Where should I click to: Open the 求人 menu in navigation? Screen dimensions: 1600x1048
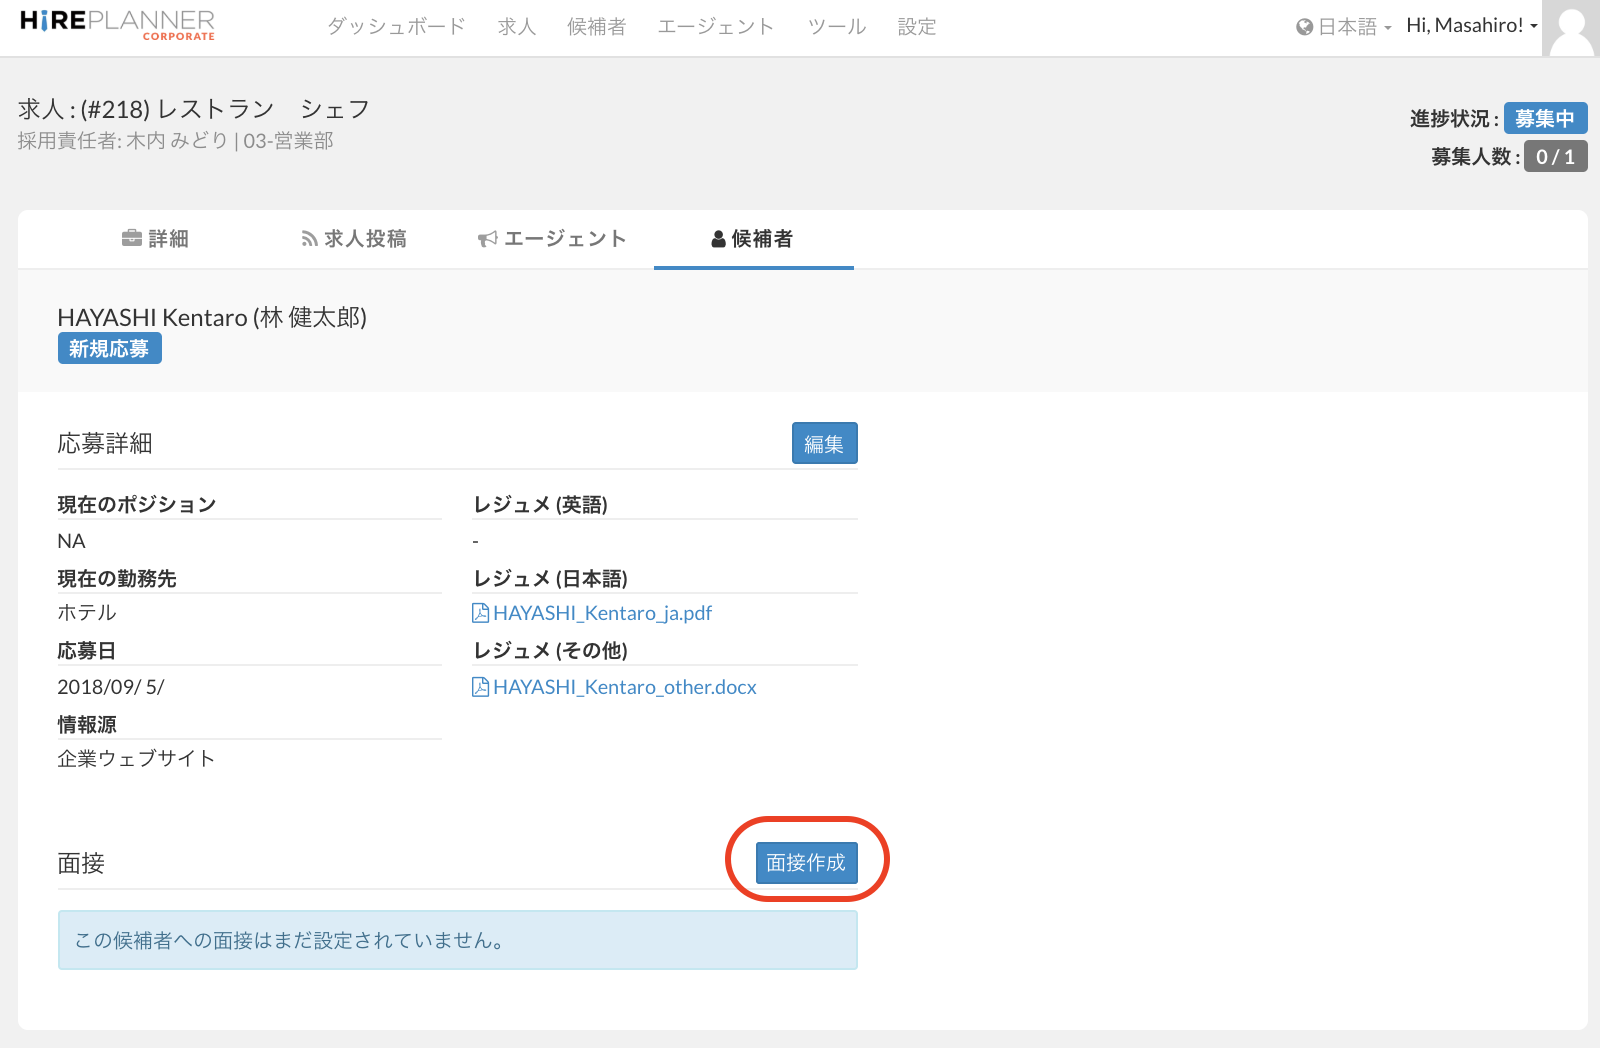pos(517,27)
